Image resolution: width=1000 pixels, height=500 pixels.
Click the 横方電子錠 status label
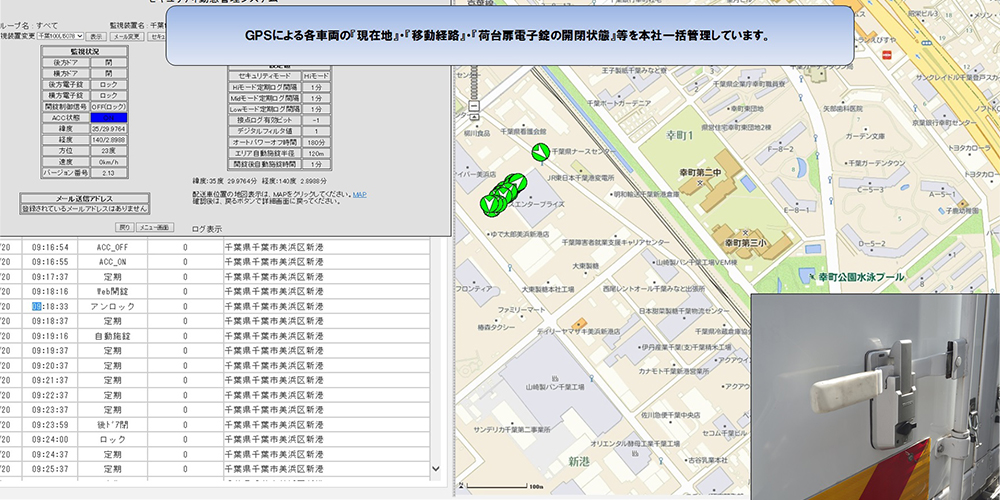[66, 95]
